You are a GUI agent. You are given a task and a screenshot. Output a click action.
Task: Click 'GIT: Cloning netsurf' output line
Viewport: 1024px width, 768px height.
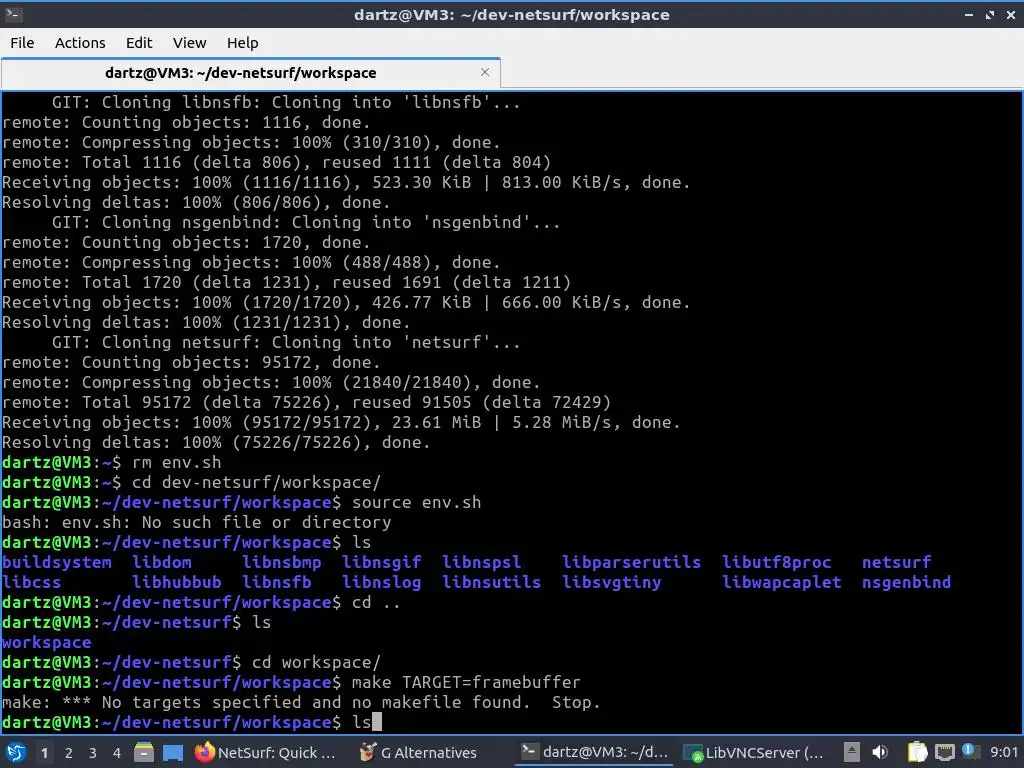tap(286, 342)
